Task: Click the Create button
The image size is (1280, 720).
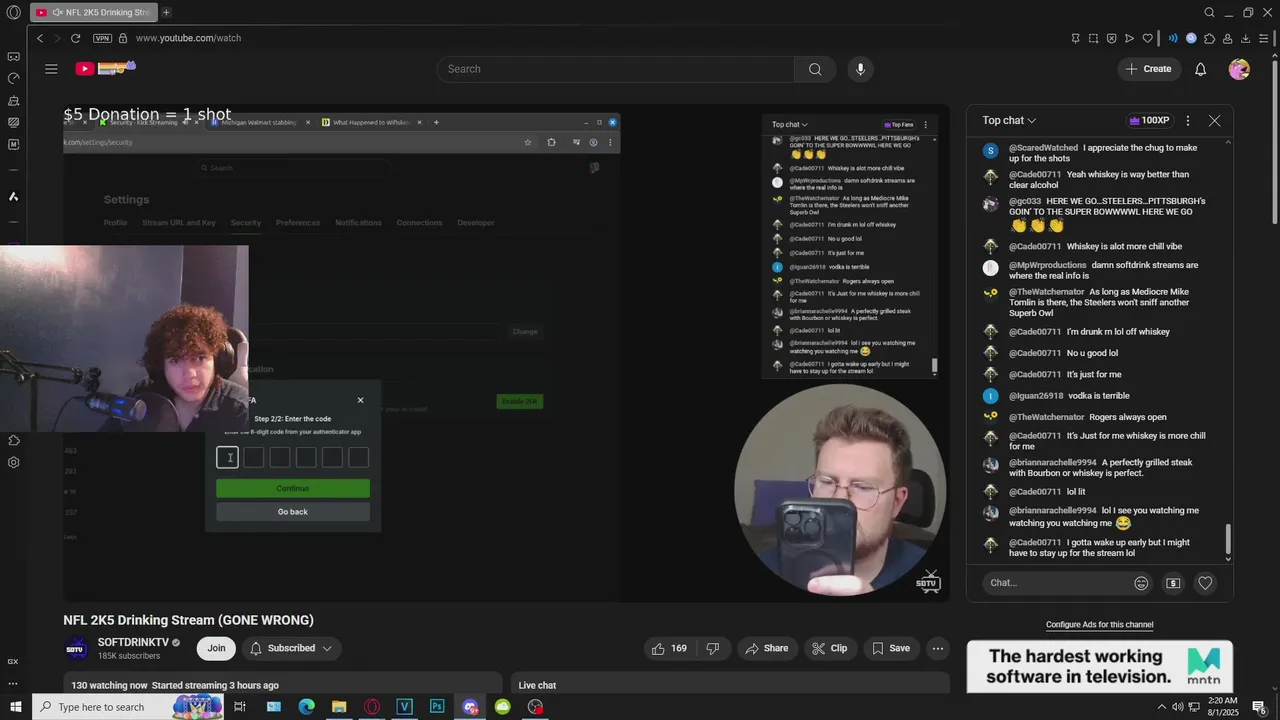Action: tap(1148, 69)
